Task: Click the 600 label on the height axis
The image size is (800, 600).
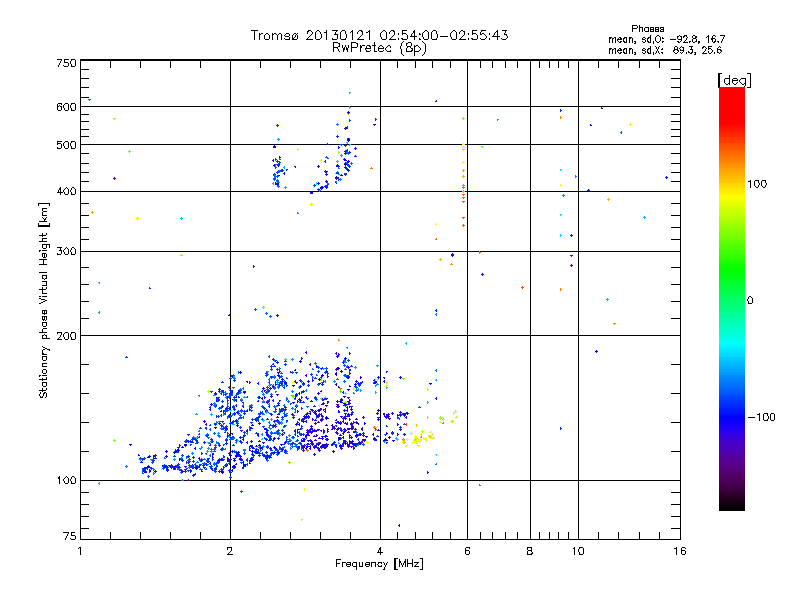Action: click(66, 107)
